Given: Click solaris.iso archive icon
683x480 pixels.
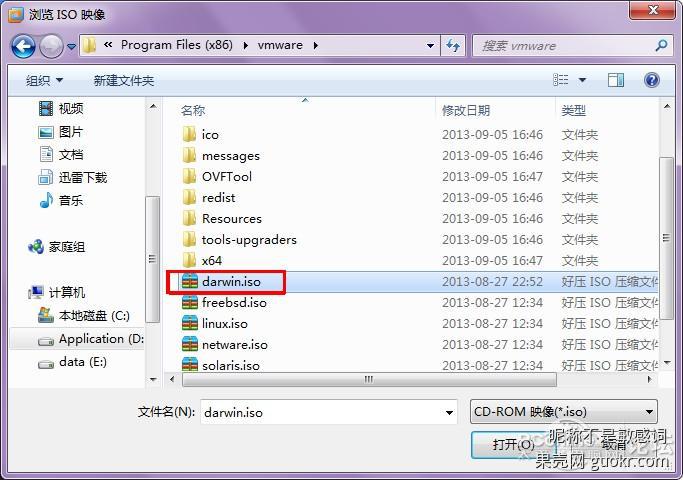Looking at the screenshot, I should point(189,364).
